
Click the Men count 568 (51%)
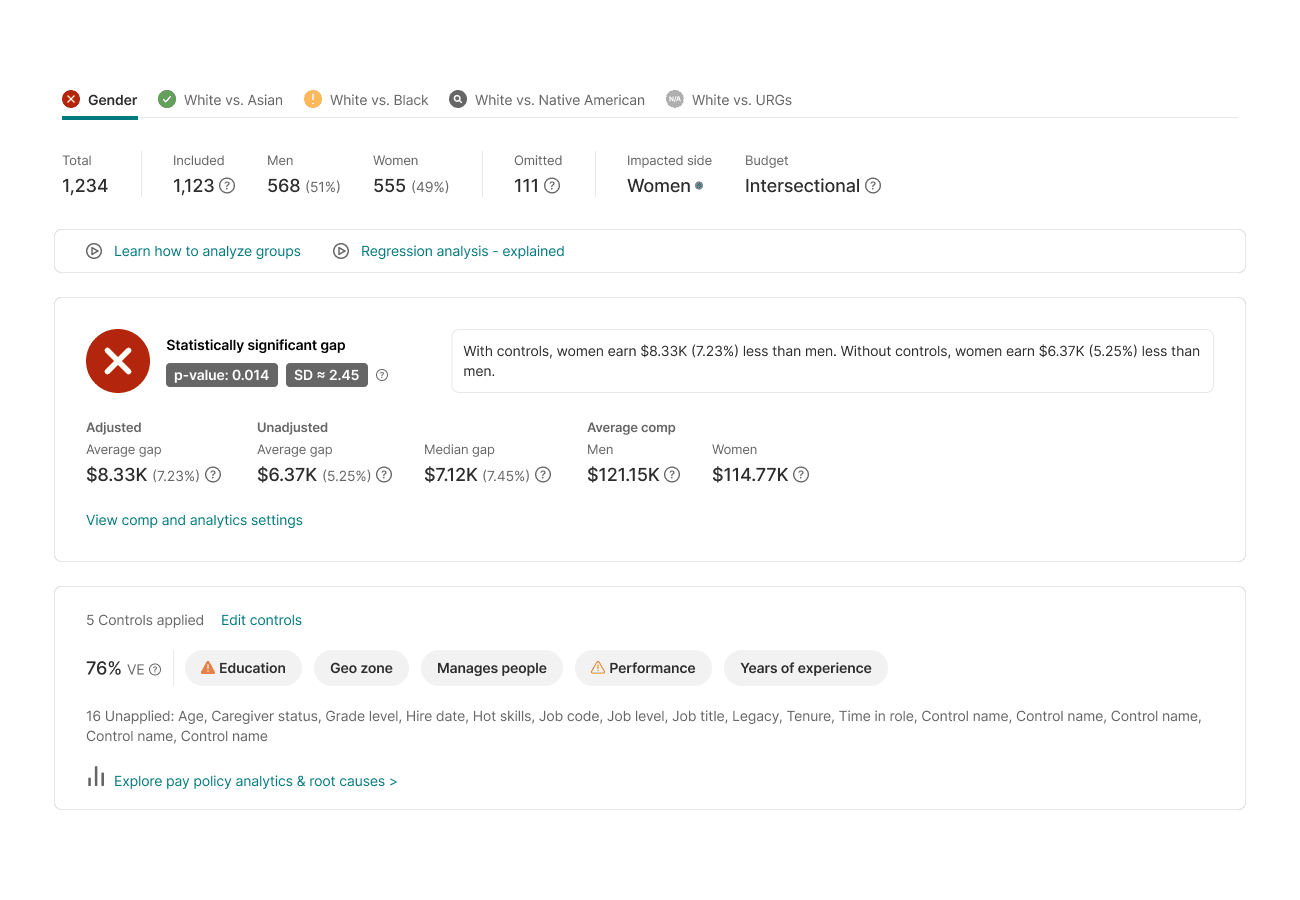[304, 186]
